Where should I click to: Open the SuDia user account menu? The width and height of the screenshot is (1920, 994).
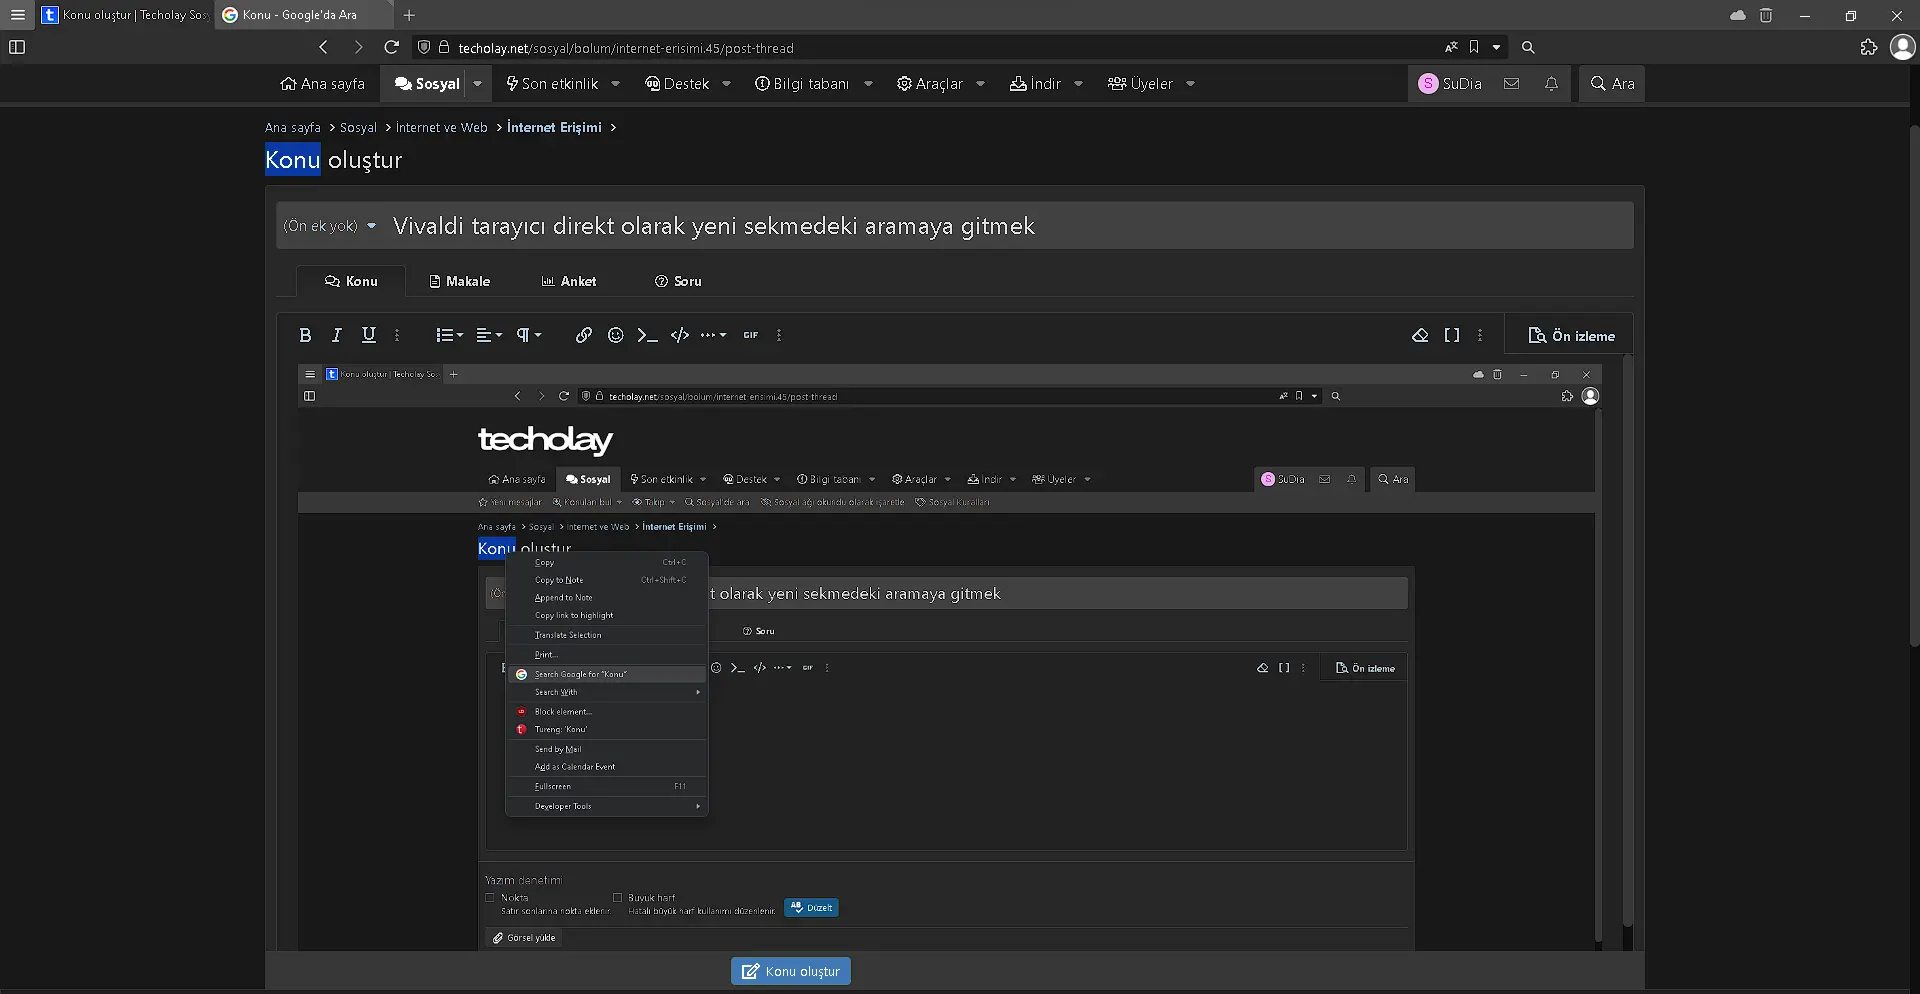point(1450,84)
